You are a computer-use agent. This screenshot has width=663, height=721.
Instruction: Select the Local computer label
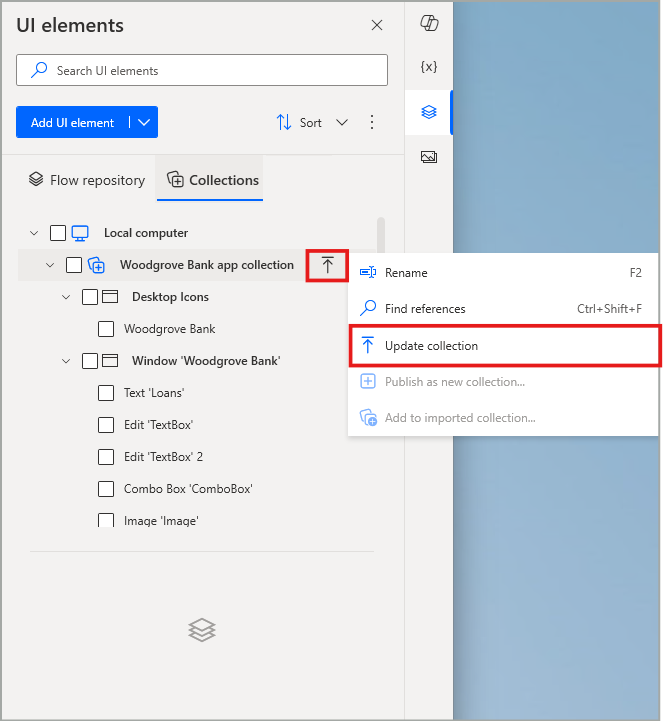(146, 233)
